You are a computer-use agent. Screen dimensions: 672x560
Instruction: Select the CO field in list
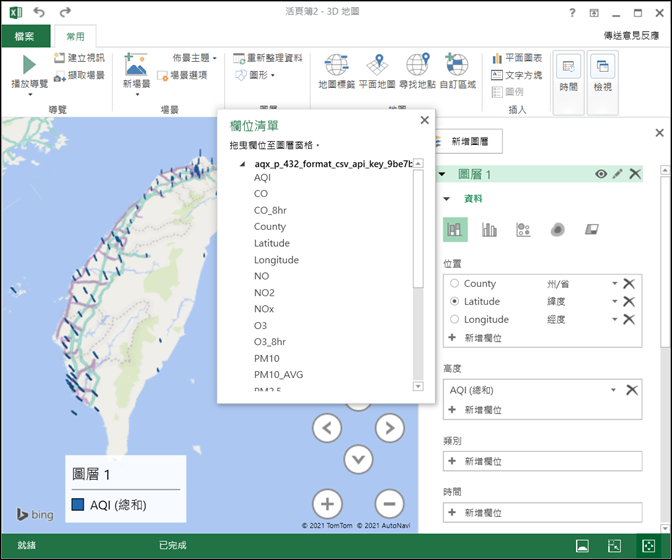[x=261, y=194]
